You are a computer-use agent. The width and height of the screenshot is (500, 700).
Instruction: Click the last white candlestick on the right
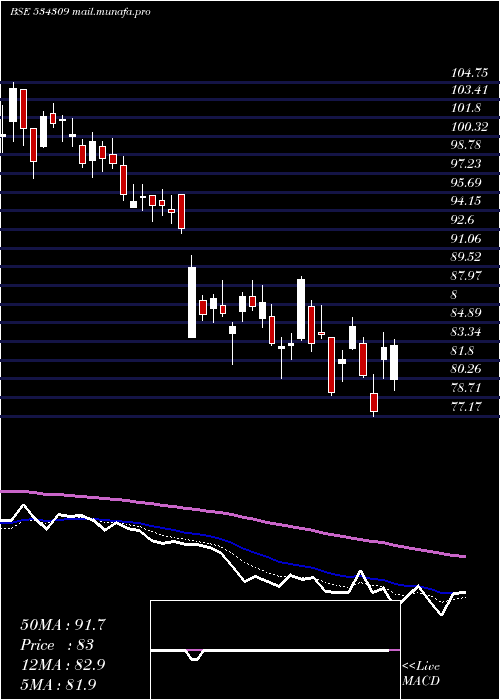(x=394, y=362)
